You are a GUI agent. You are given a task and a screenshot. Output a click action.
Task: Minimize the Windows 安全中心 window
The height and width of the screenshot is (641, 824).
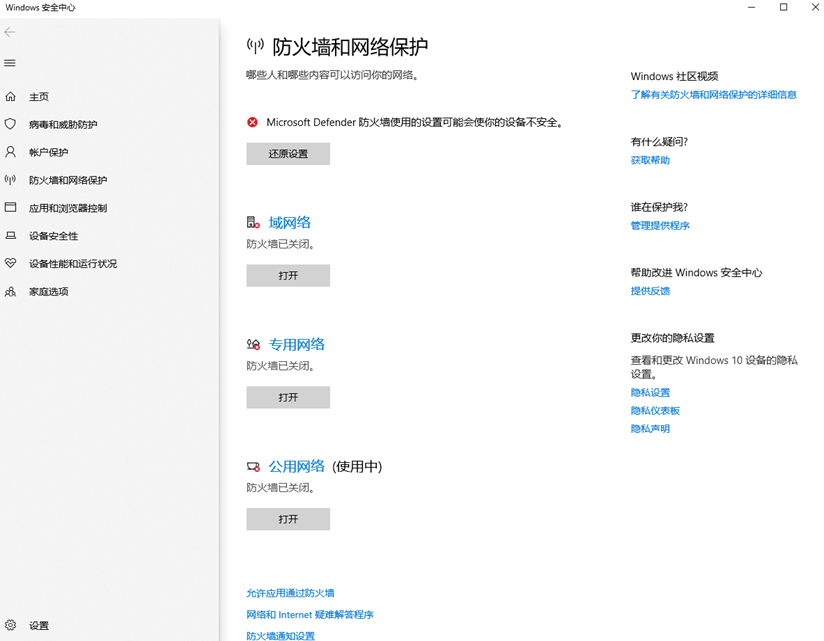pos(751,7)
